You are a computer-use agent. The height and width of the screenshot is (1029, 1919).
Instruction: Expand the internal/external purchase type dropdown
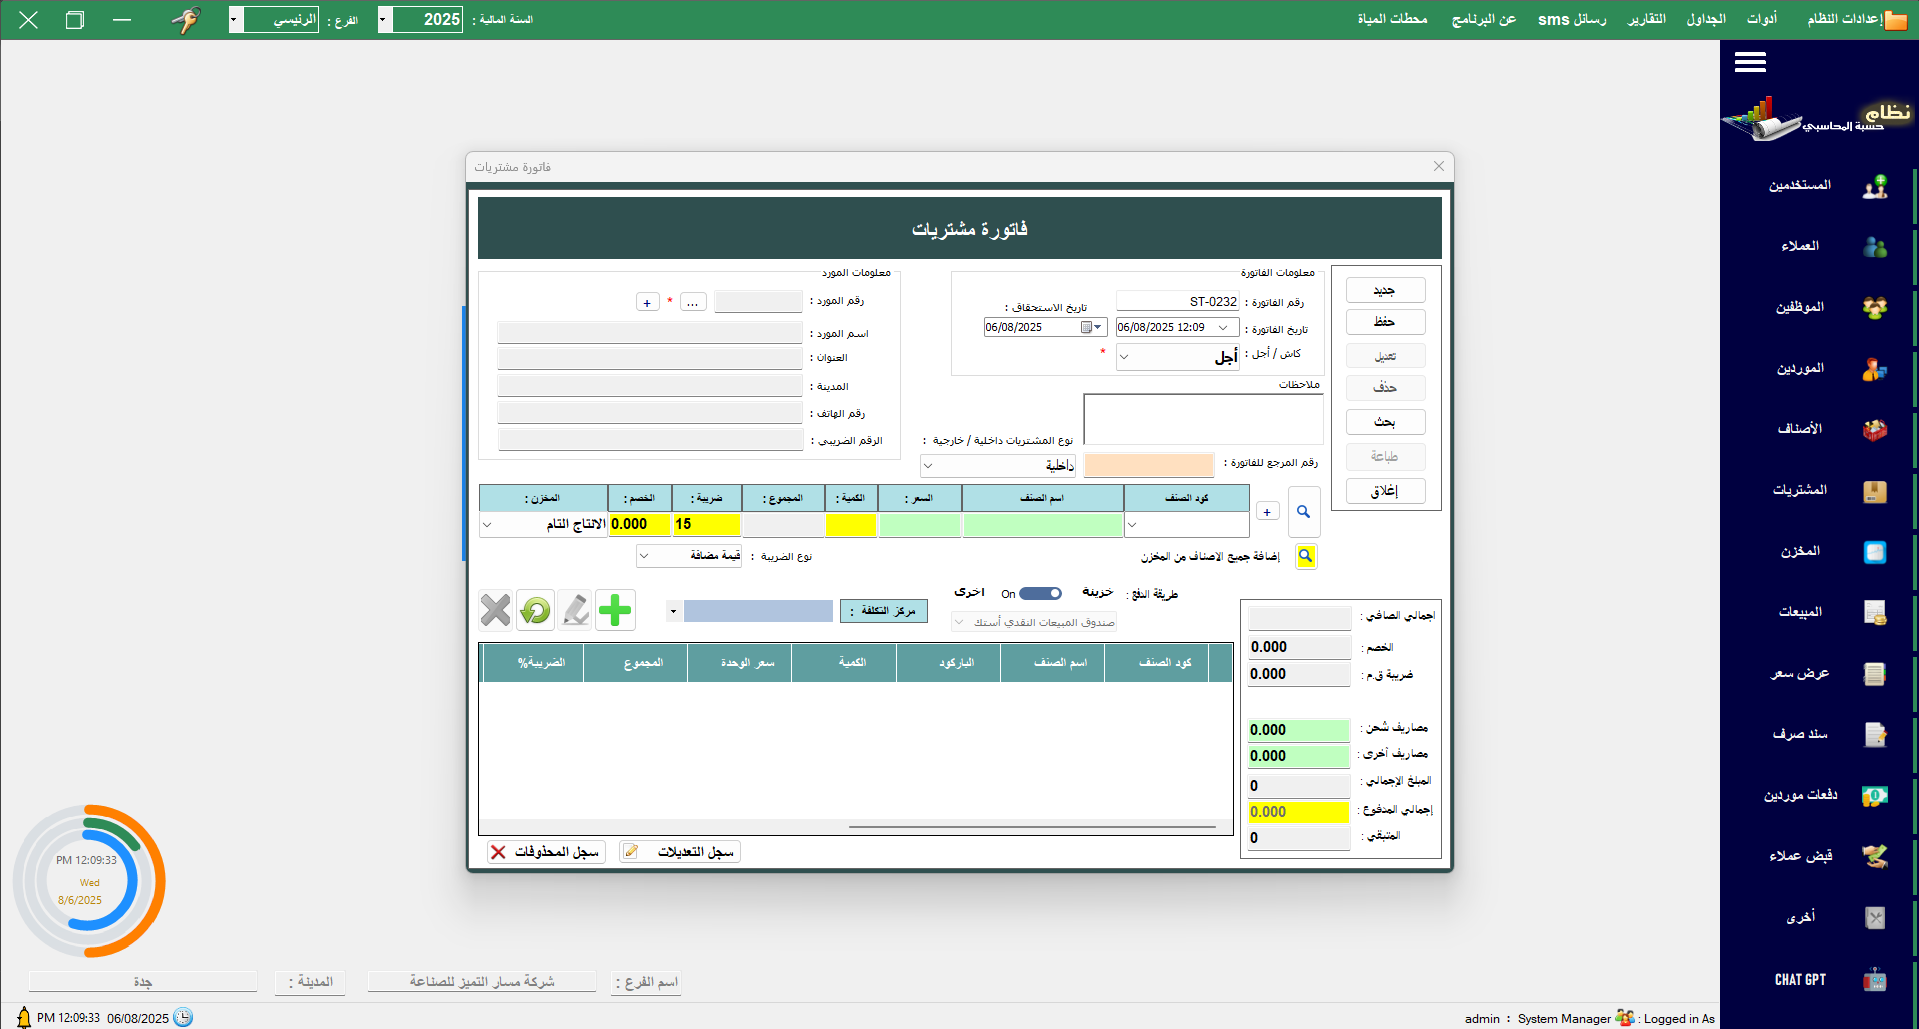[x=928, y=466]
